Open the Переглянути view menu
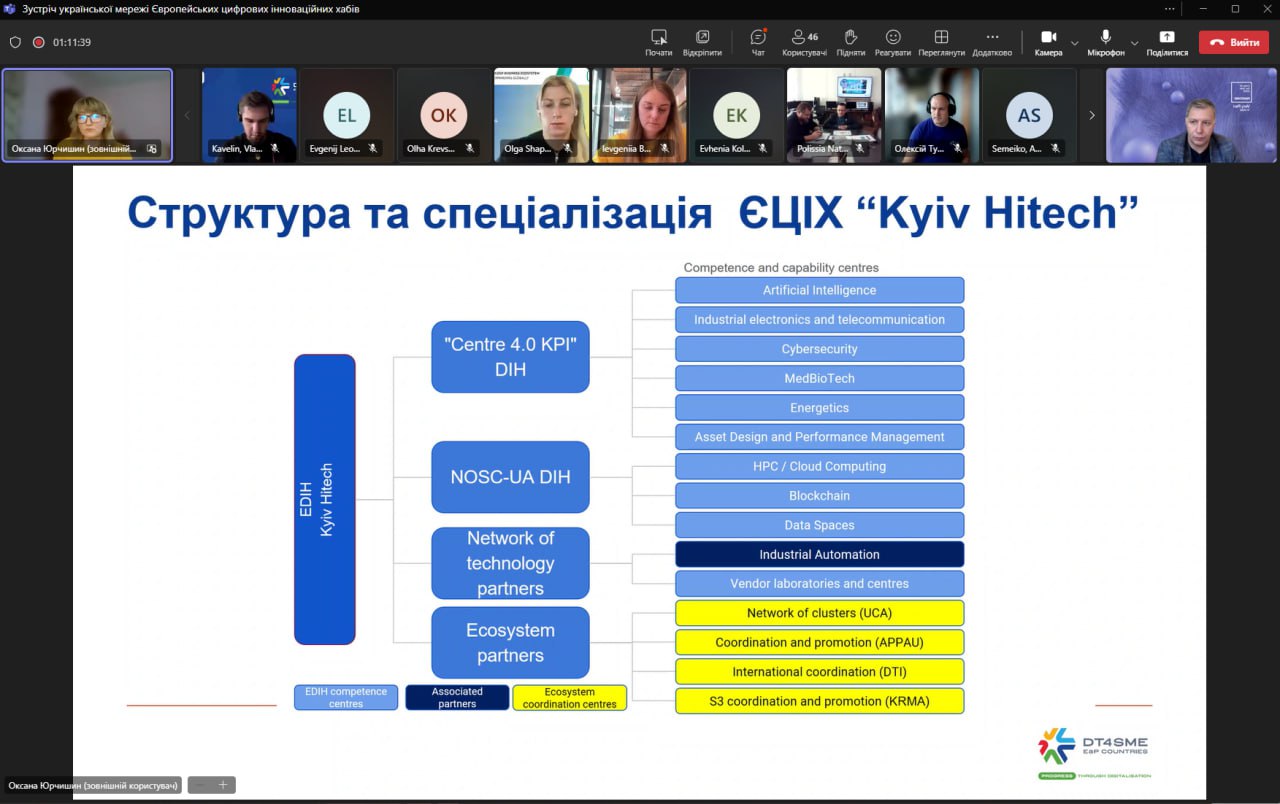 pos(941,38)
